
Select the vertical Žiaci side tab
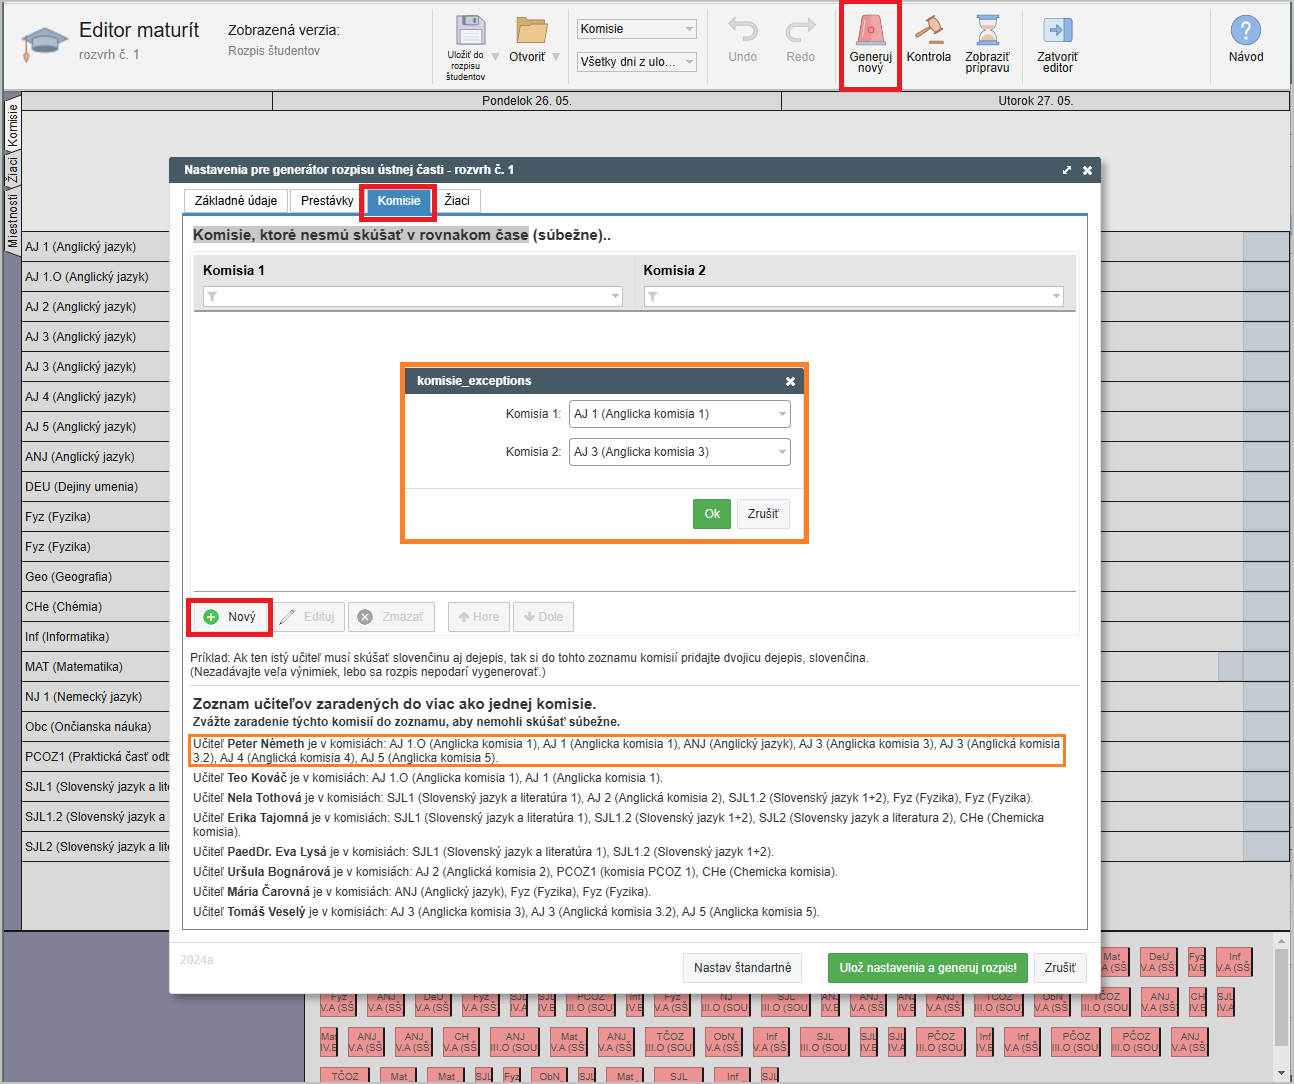click(x=13, y=170)
